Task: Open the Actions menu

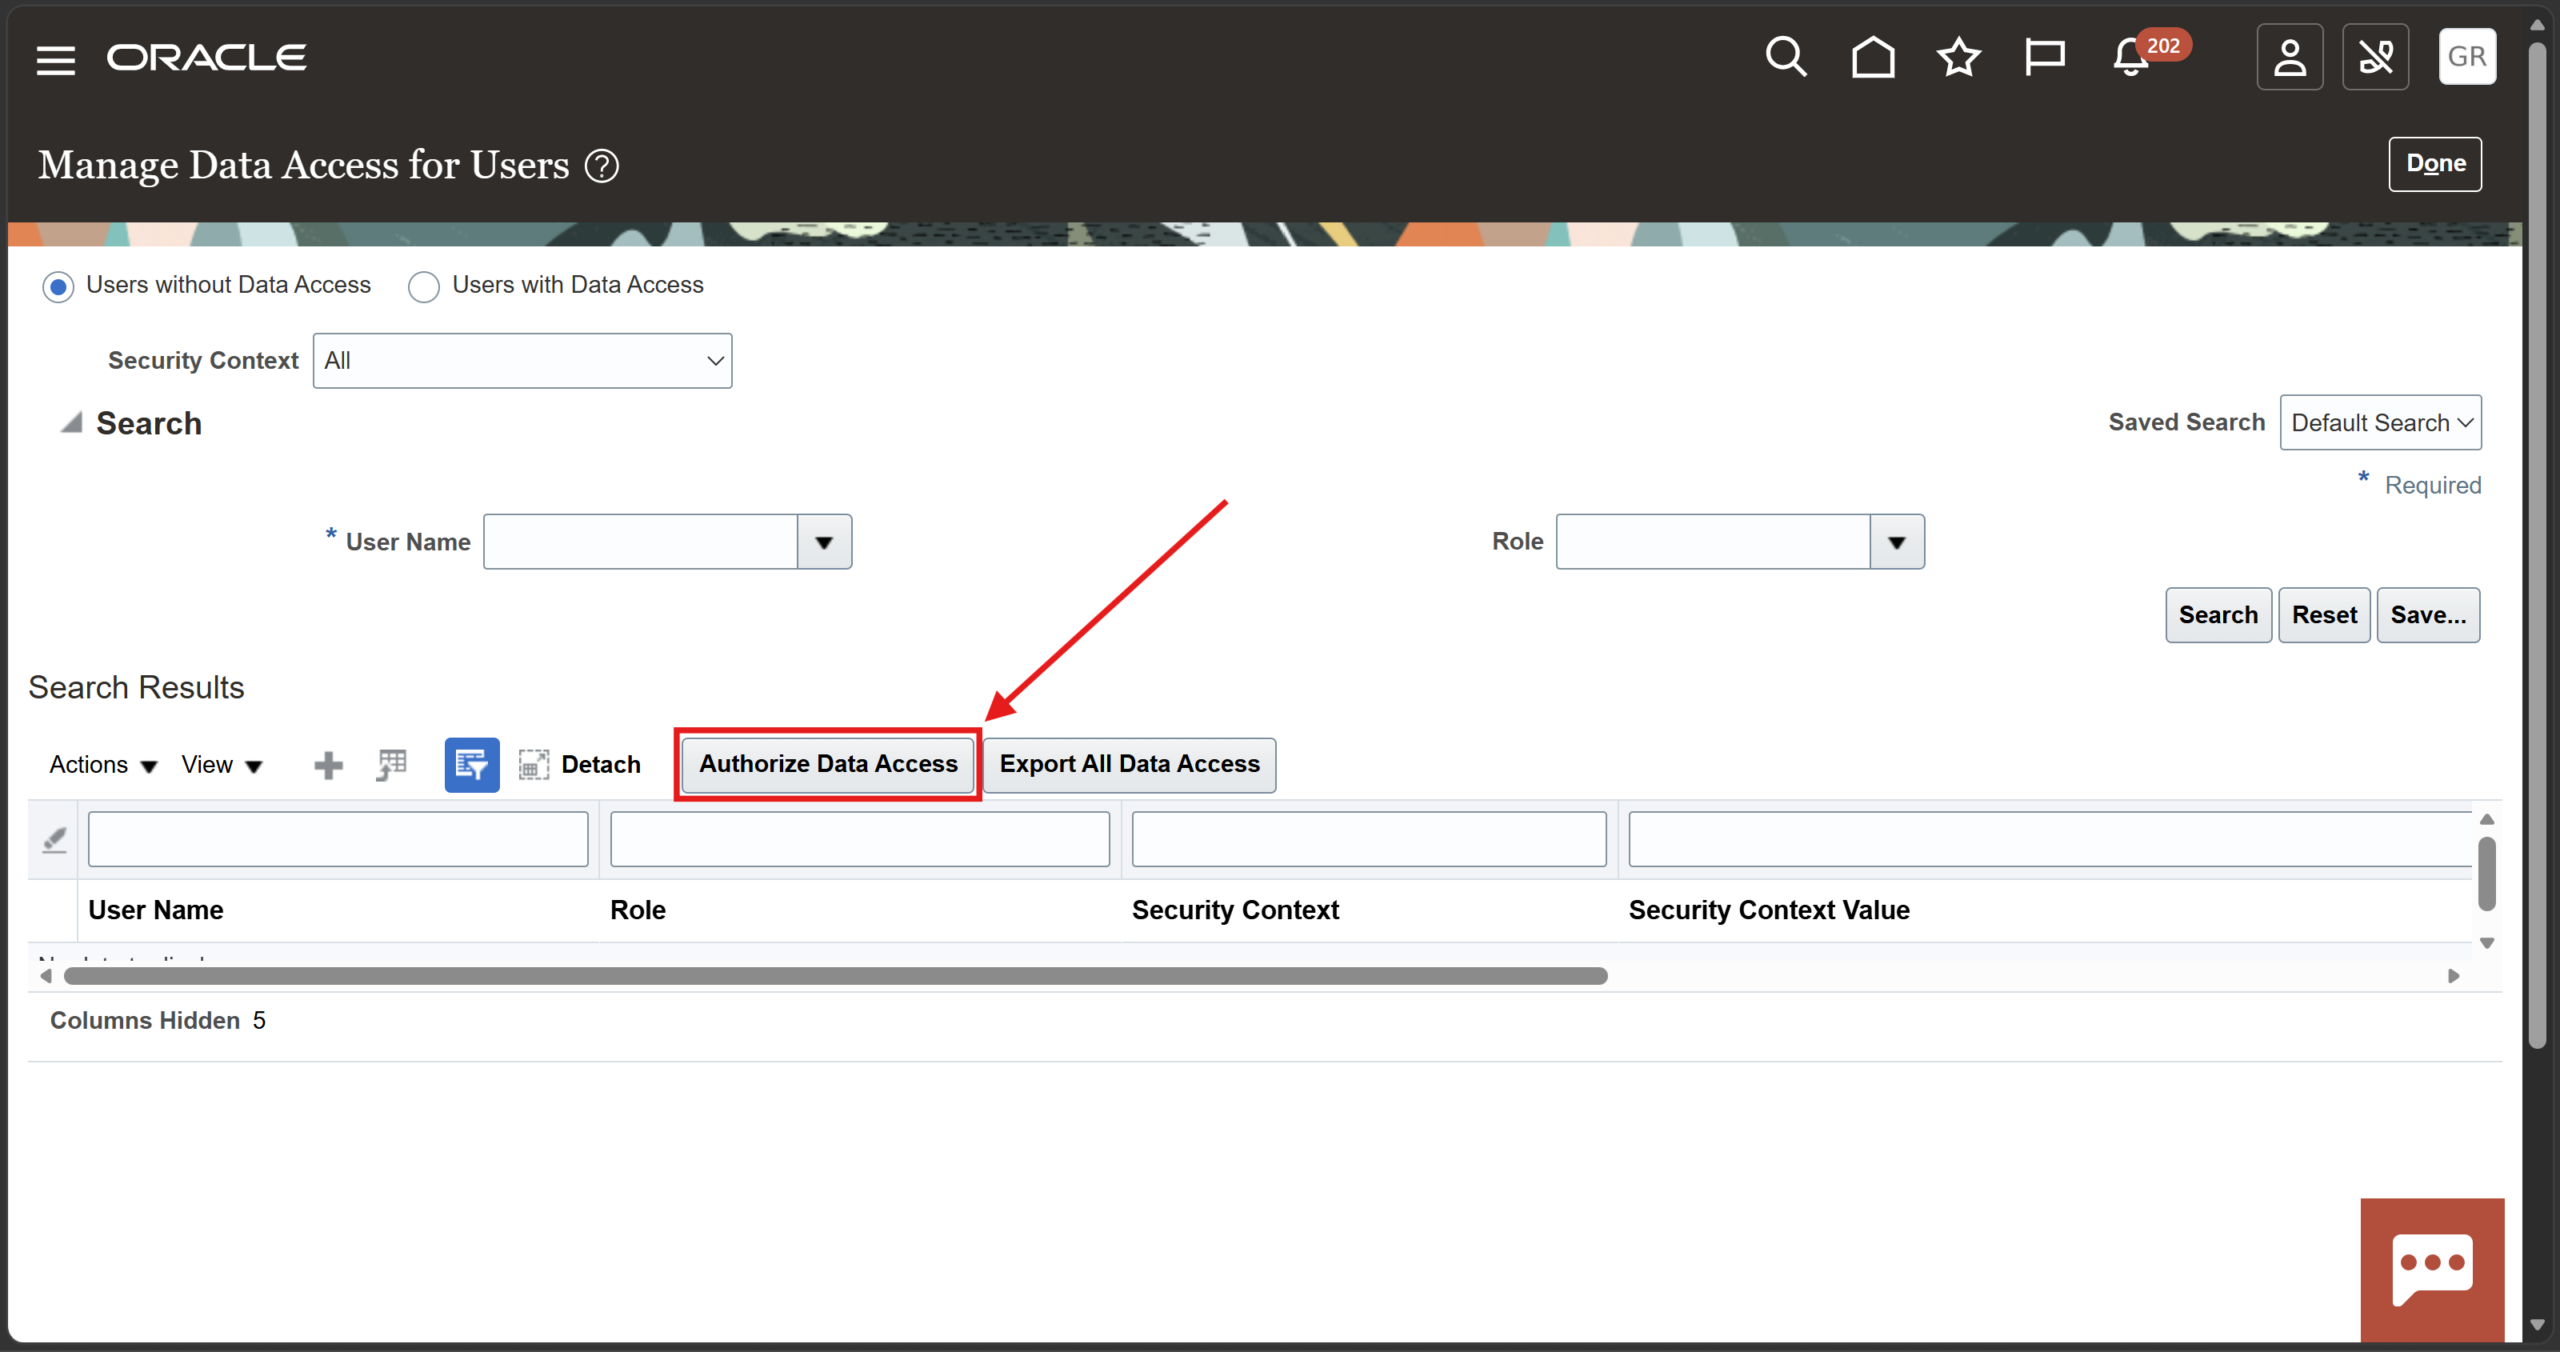Action: point(103,765)
